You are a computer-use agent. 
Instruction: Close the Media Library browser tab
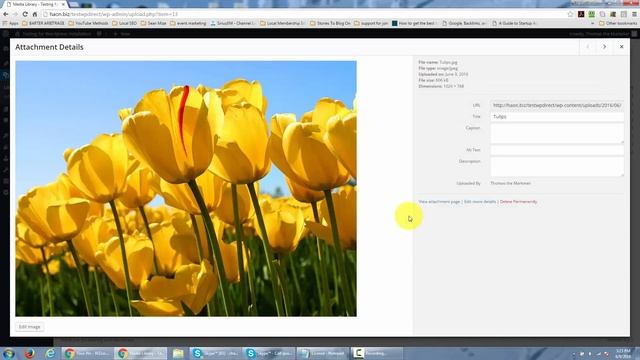pos(63,4)
